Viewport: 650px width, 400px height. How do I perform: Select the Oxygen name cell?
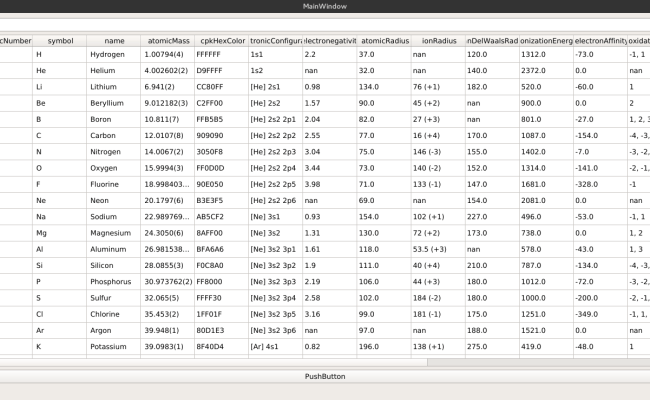[x=114, y=168]
